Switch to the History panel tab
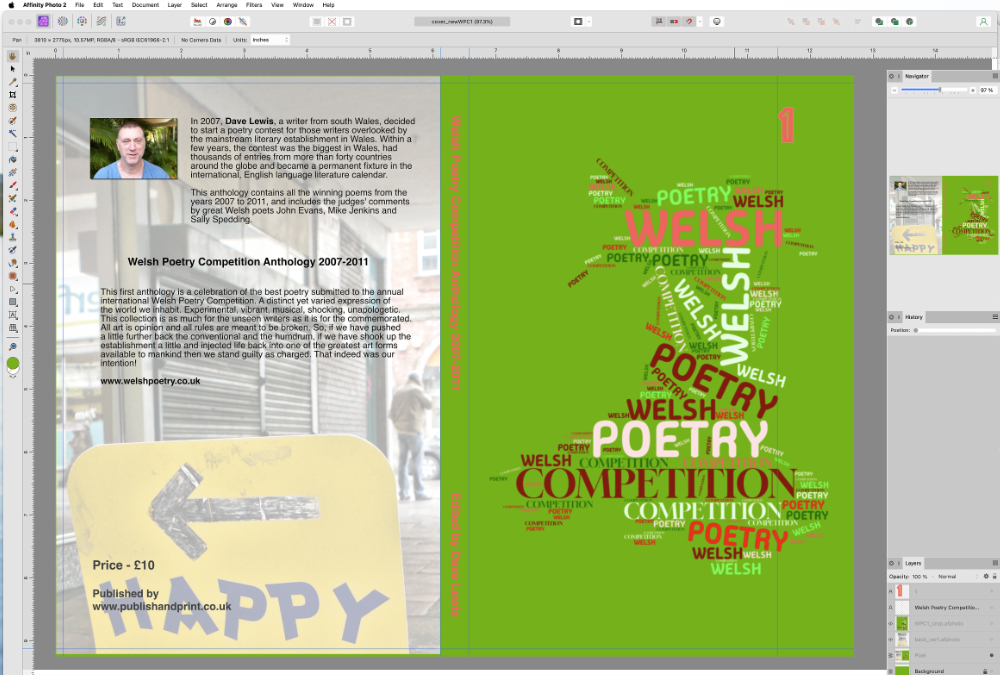This screenshot has height=675, width=1000. 915,316
